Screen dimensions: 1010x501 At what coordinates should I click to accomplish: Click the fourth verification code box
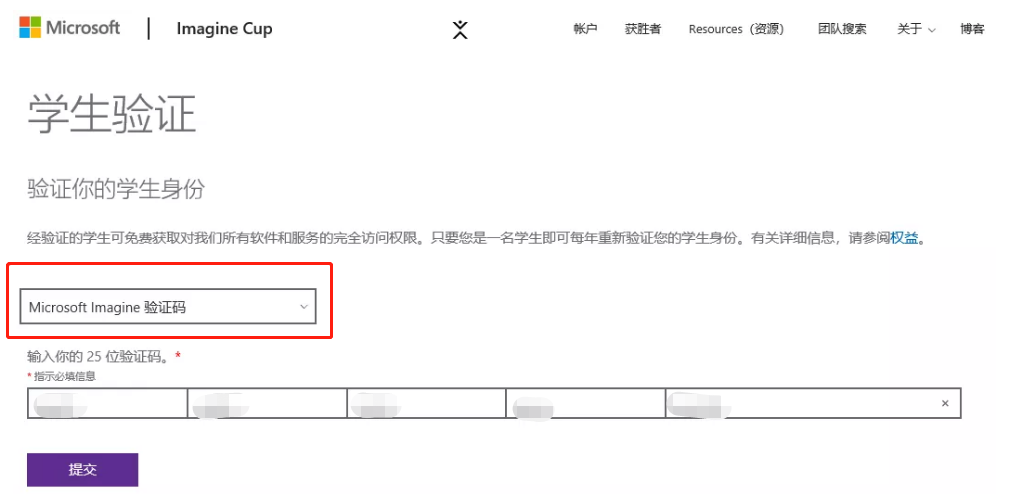[585, 403]
